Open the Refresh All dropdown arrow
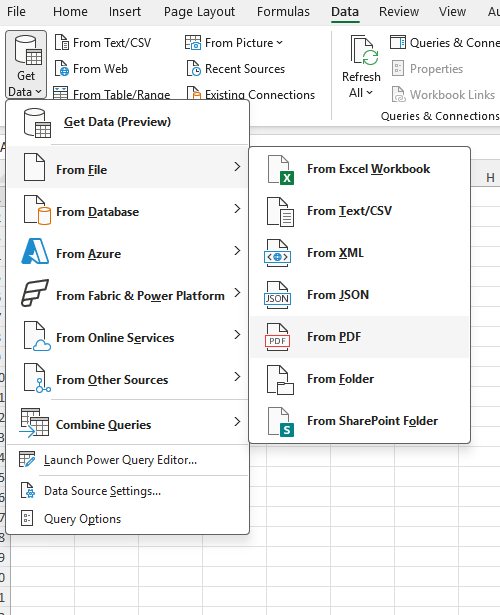Viewport: 500px width, 615px height. (369, 93)
